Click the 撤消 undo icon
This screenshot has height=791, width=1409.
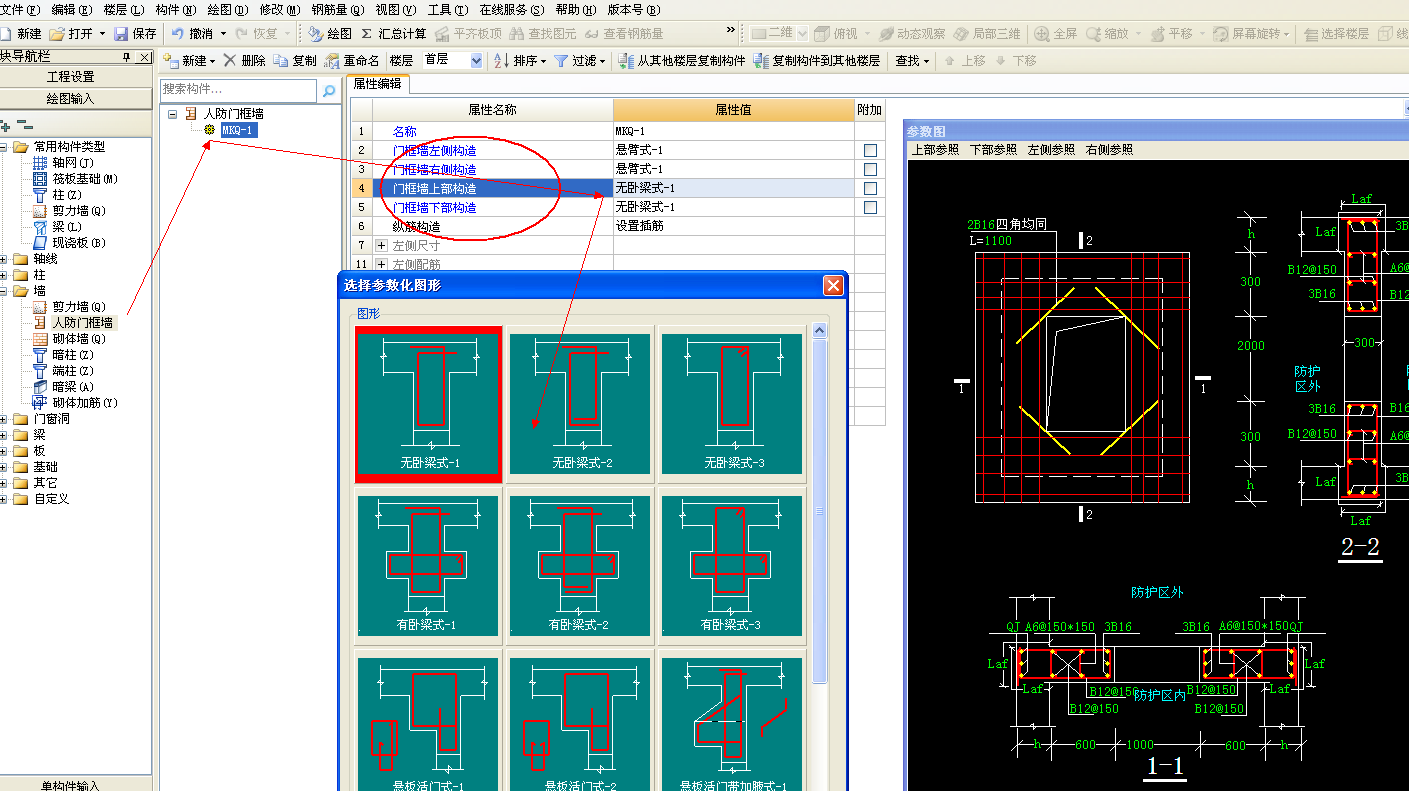pyautogui.click(x=177, y=33)
